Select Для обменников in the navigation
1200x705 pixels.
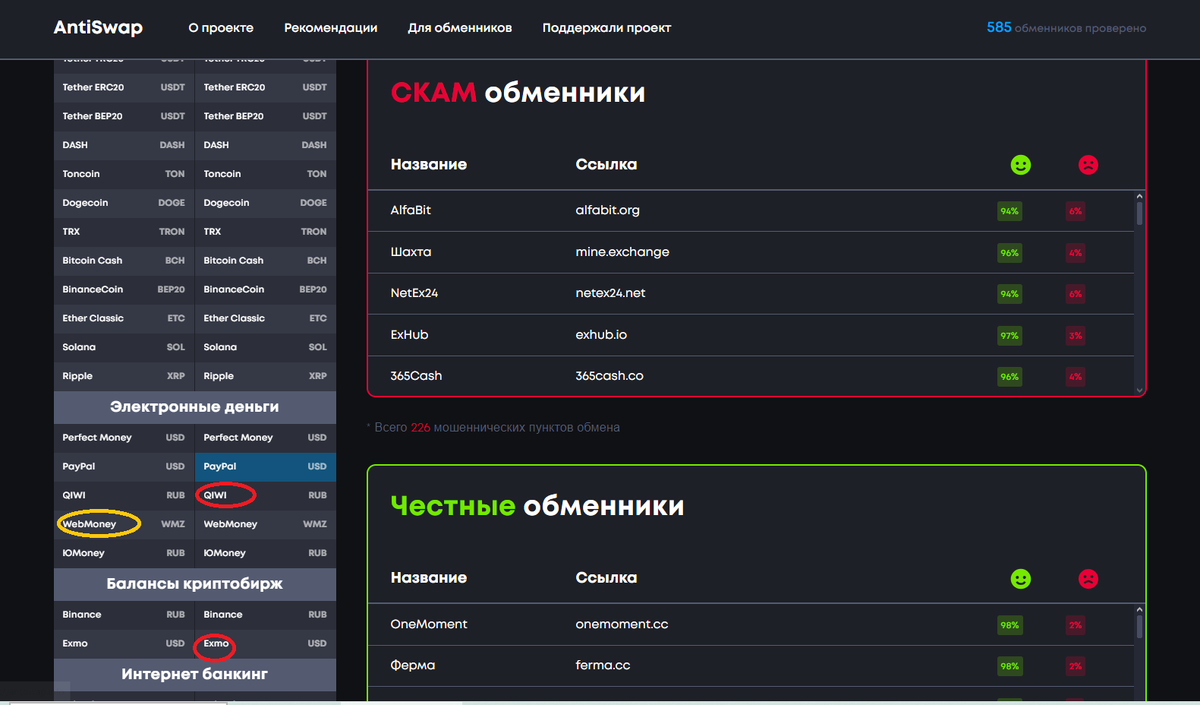tap(460, 28)
